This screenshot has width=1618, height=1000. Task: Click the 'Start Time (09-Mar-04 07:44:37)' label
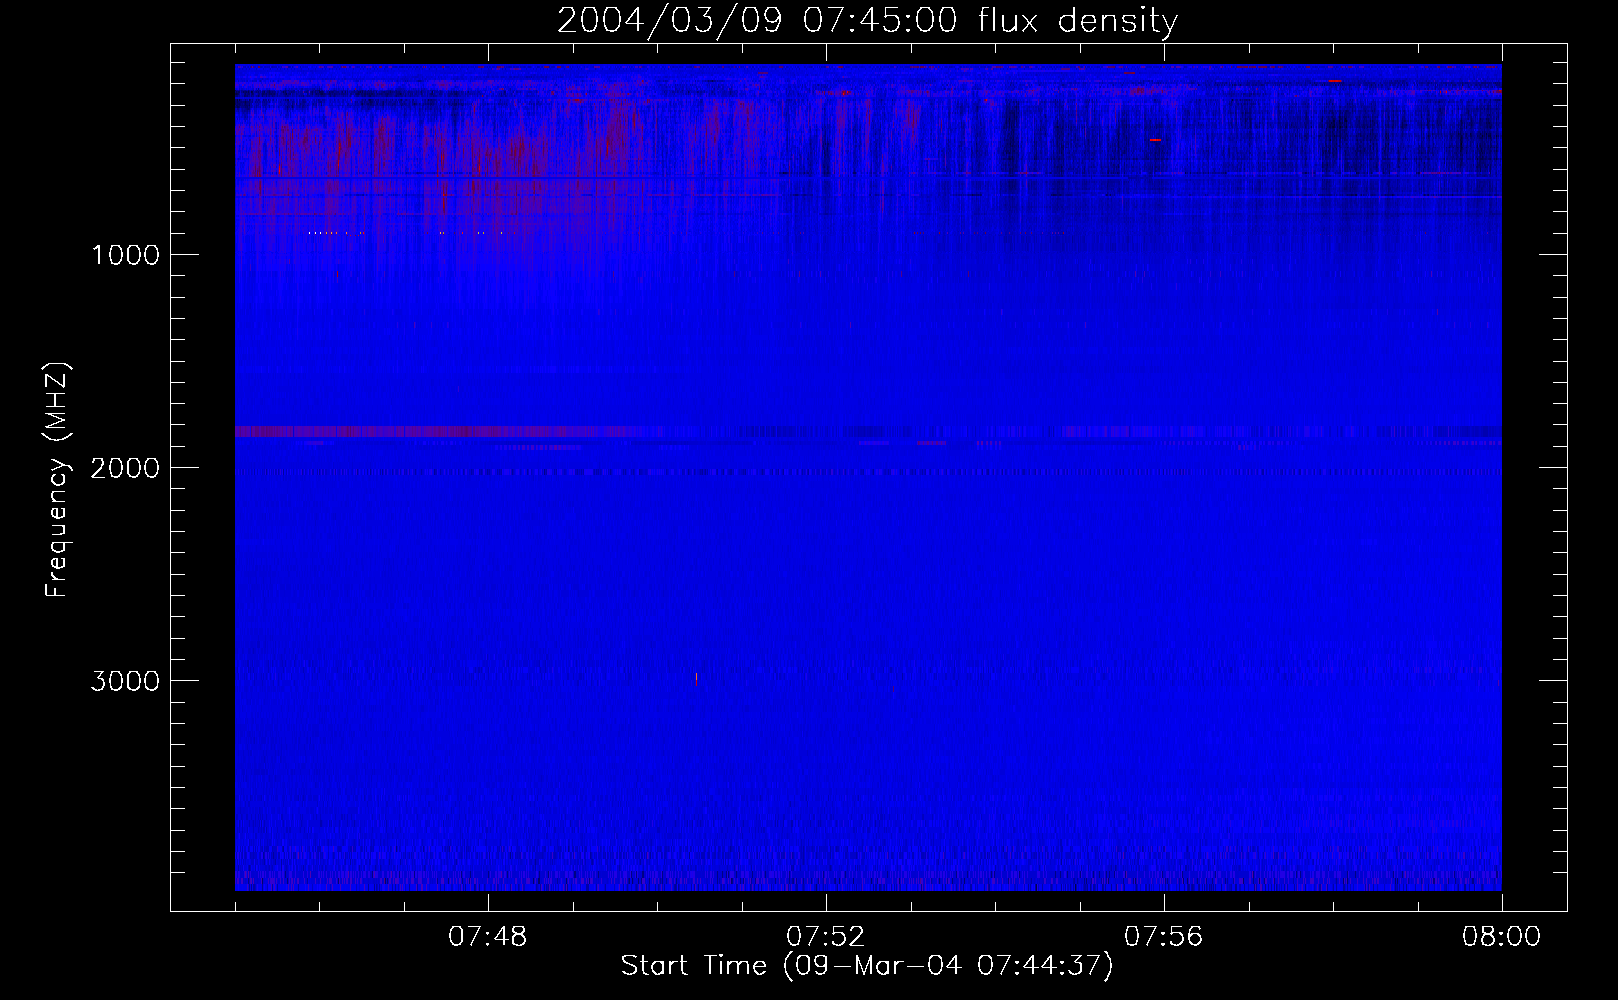click(x=867, y=966)
